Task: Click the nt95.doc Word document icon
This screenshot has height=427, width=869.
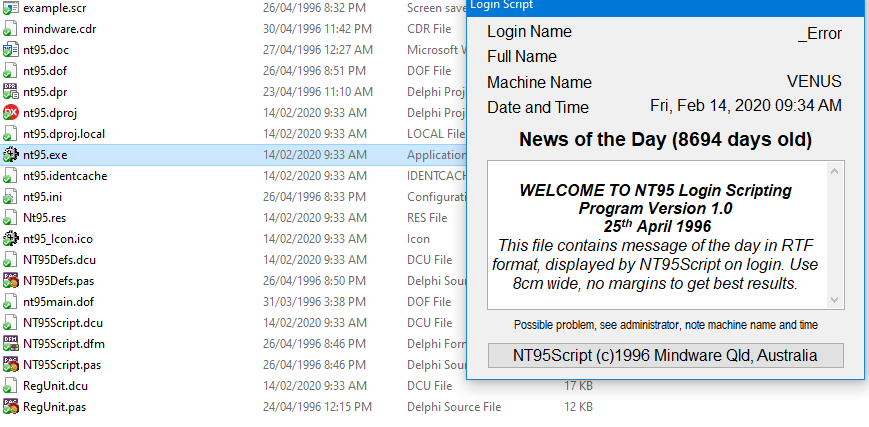Action: pos(11,50)
